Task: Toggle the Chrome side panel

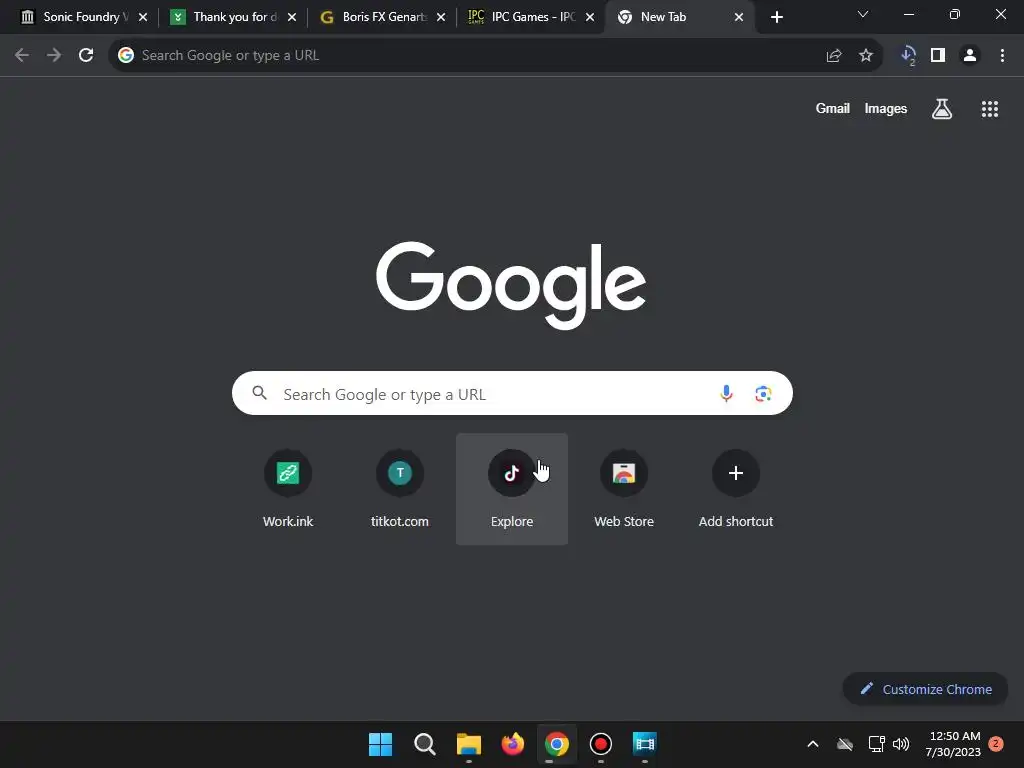Action: click(x=938, y=56)
